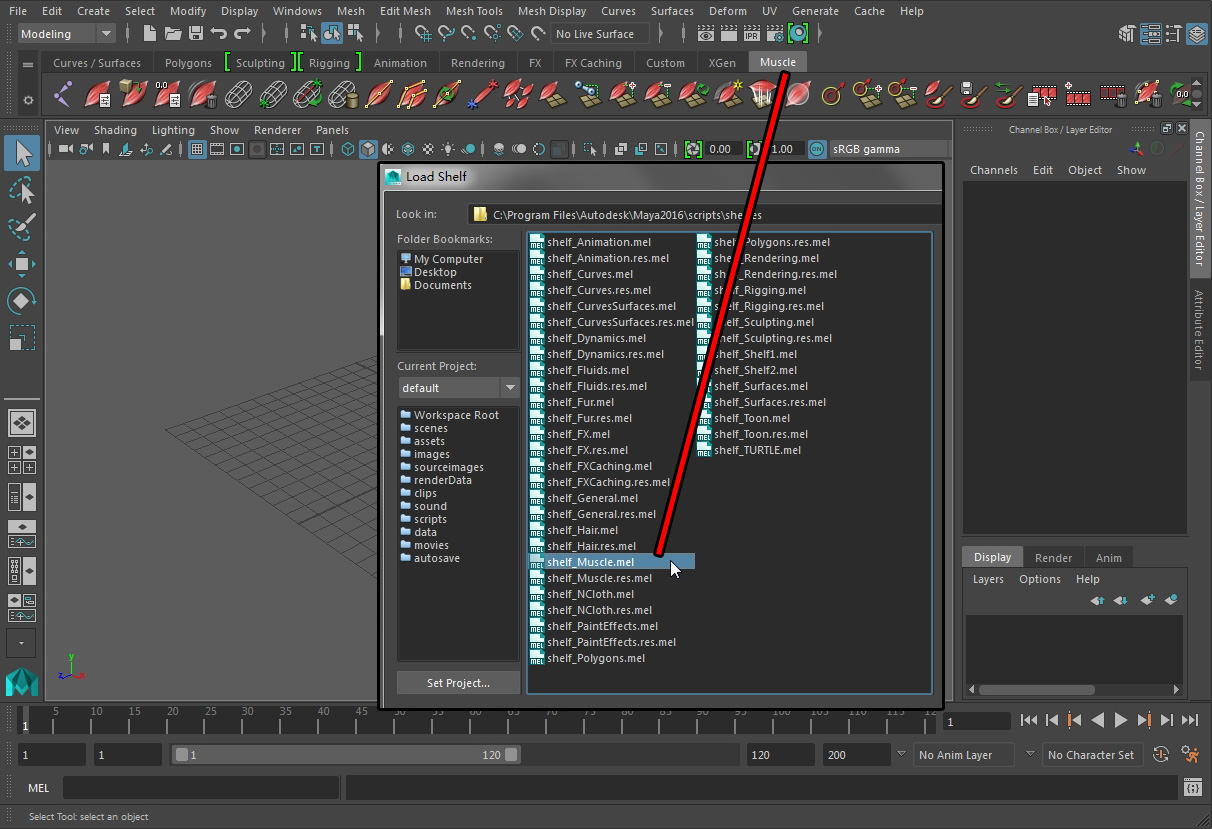Click the Undo arrow icon

pyautogui.click(x=219, y=34)
